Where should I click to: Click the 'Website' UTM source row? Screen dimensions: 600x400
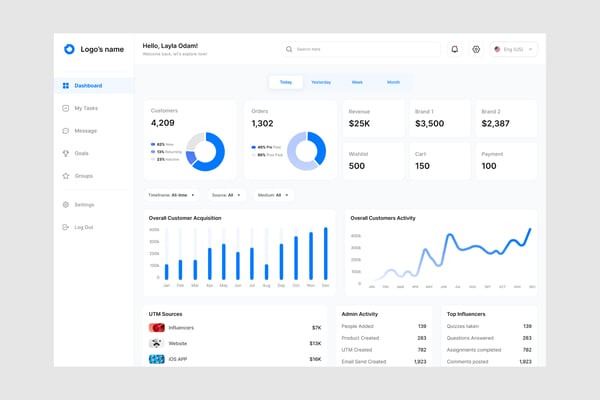(x=235, y=343)
